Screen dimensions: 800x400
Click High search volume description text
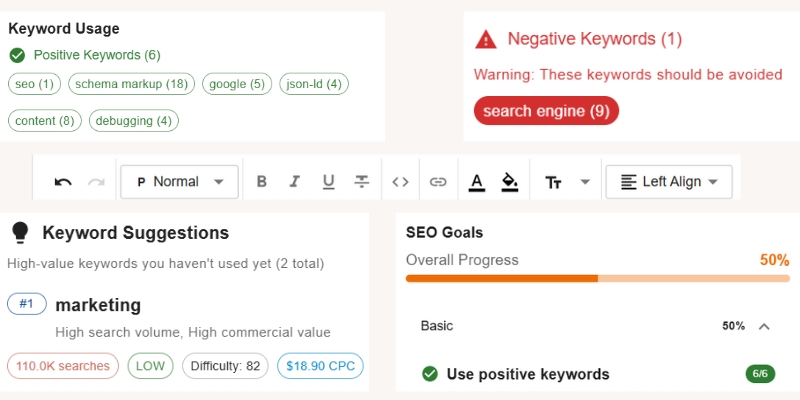pos(193,333)
